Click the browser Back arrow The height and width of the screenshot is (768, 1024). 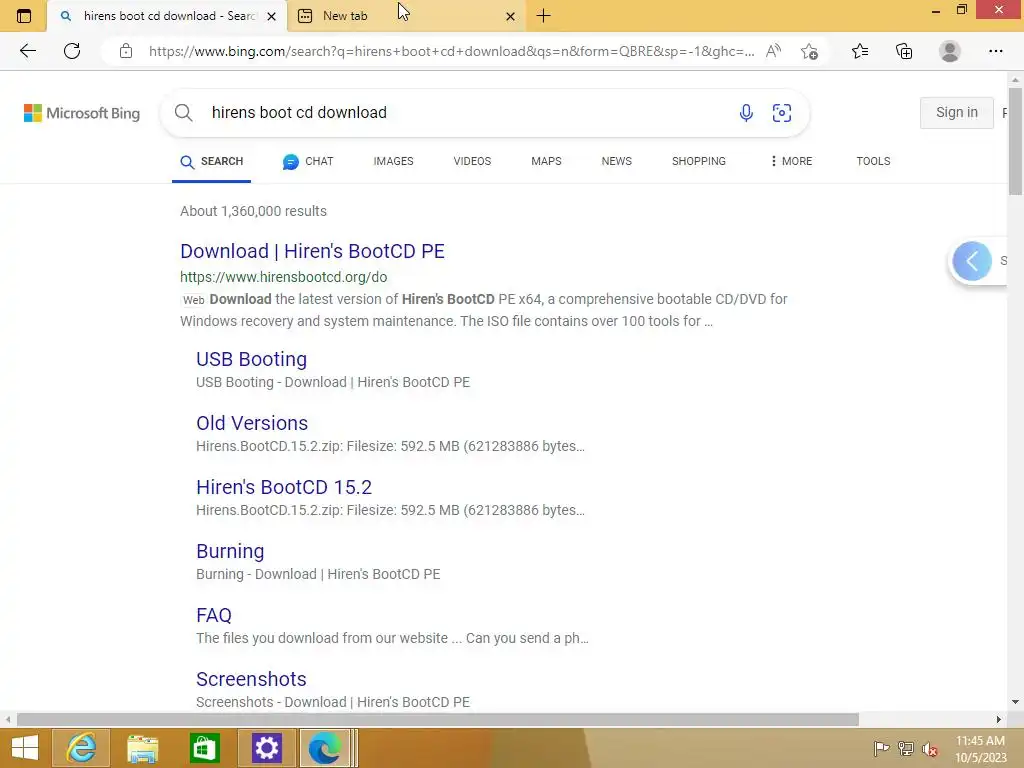(x=27, y=51)
